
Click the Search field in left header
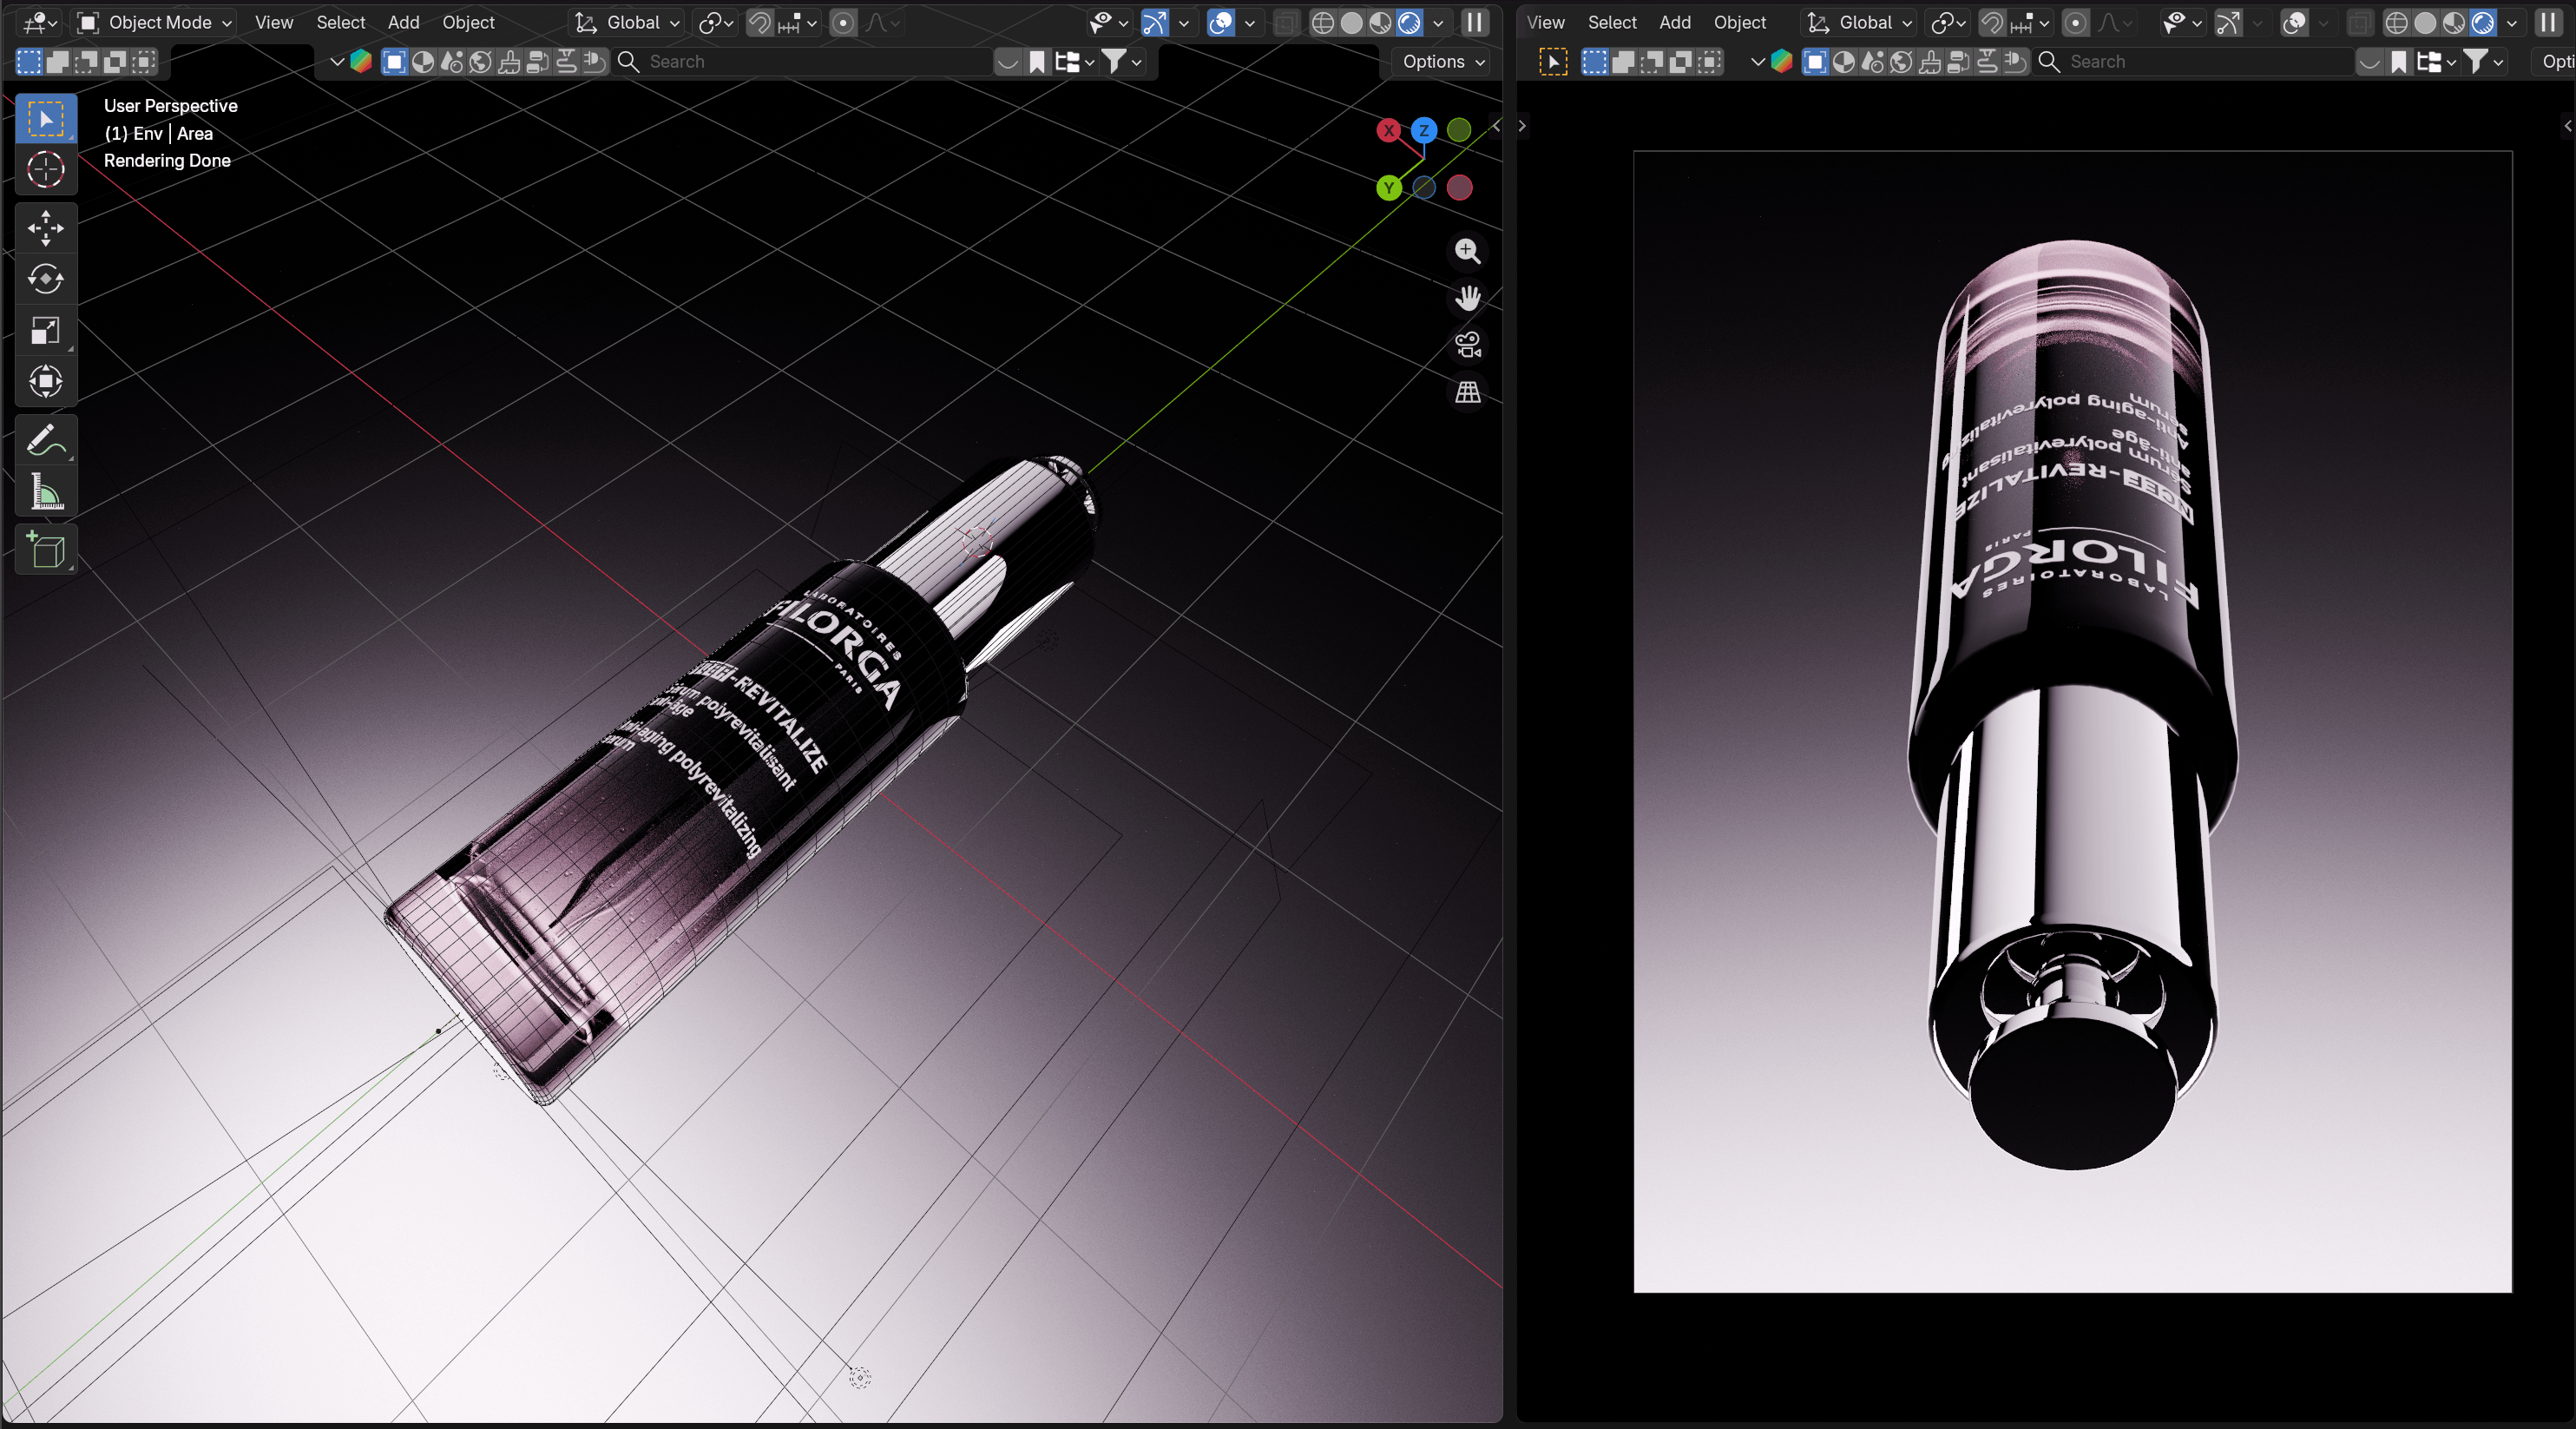[x=803, y=62]
